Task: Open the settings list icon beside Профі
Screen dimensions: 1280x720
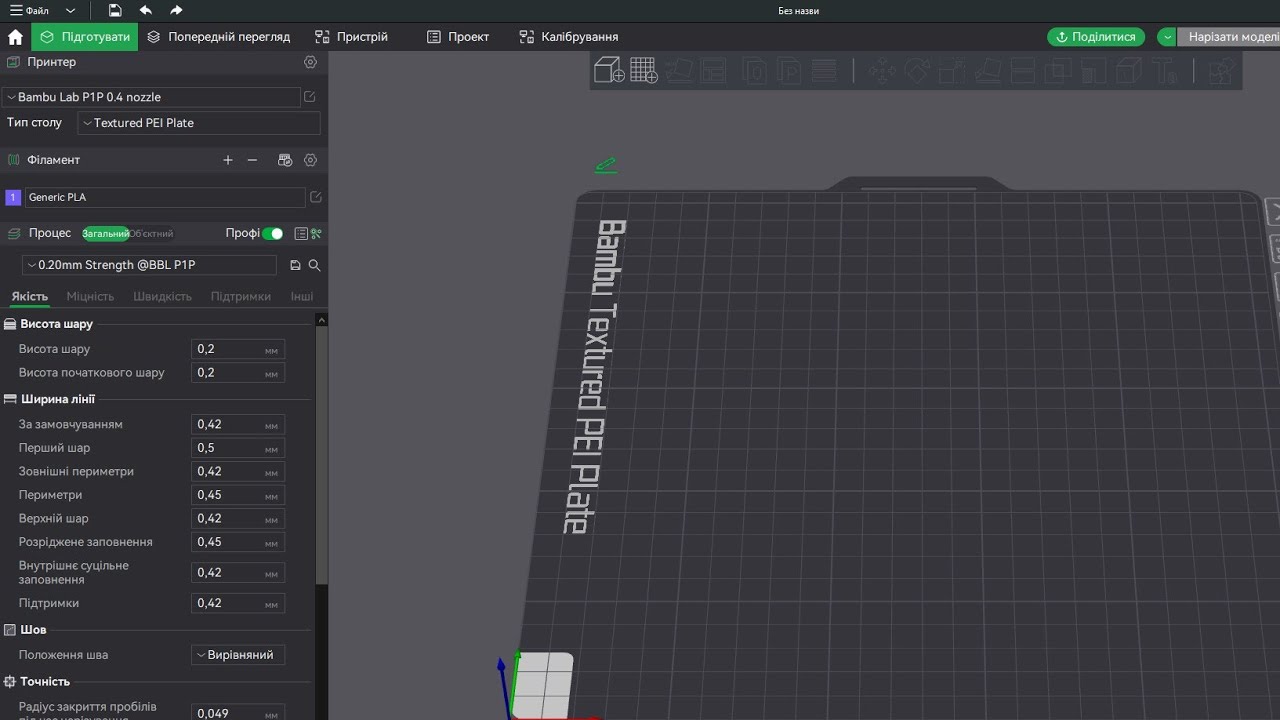Action: (301, 233)
